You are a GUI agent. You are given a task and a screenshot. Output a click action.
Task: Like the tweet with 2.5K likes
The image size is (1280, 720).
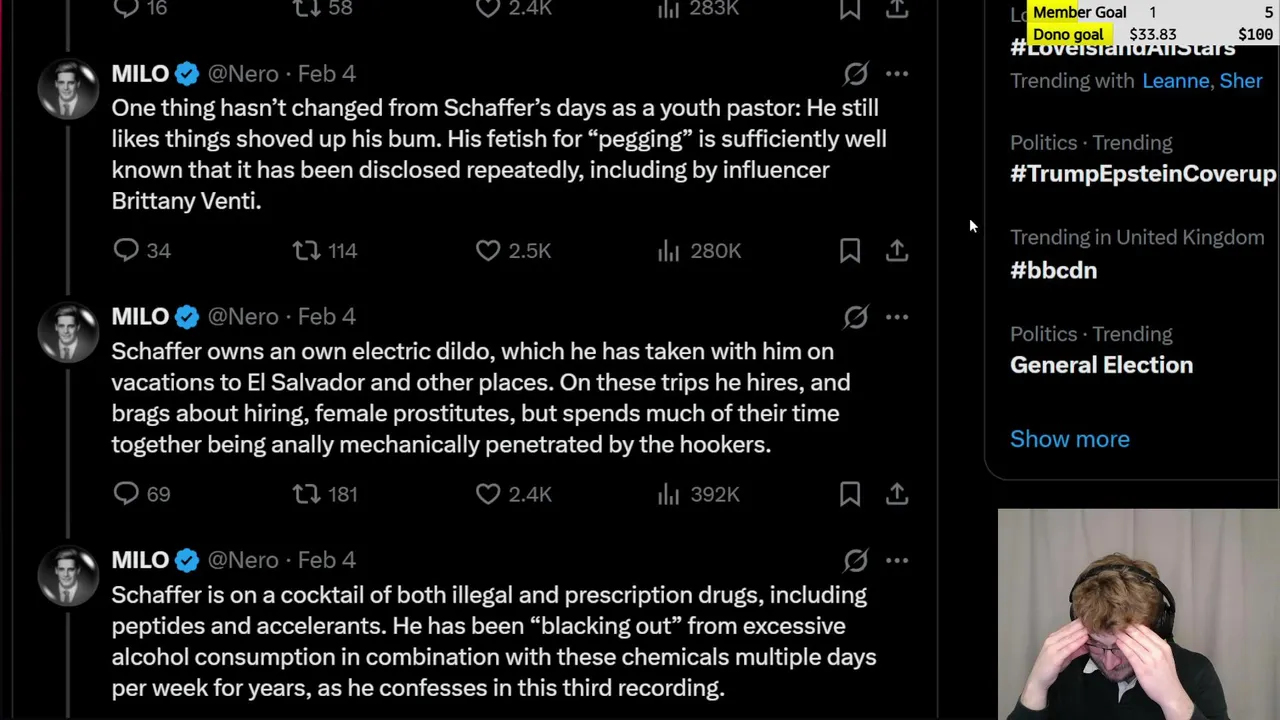click(x=488, y=250)
